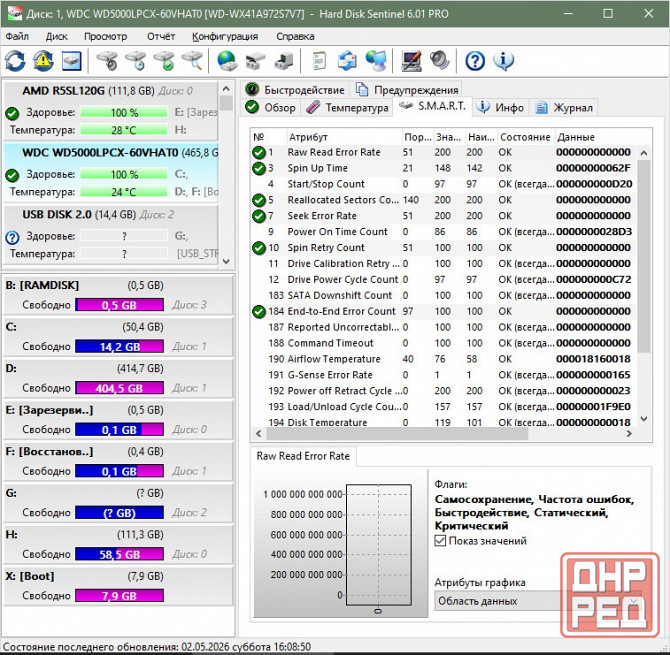Image resolution: width=670 pixels, height=655 pixels.
Task: Click the speaker sound toolbar icon
Action: [x=439, y=61]
